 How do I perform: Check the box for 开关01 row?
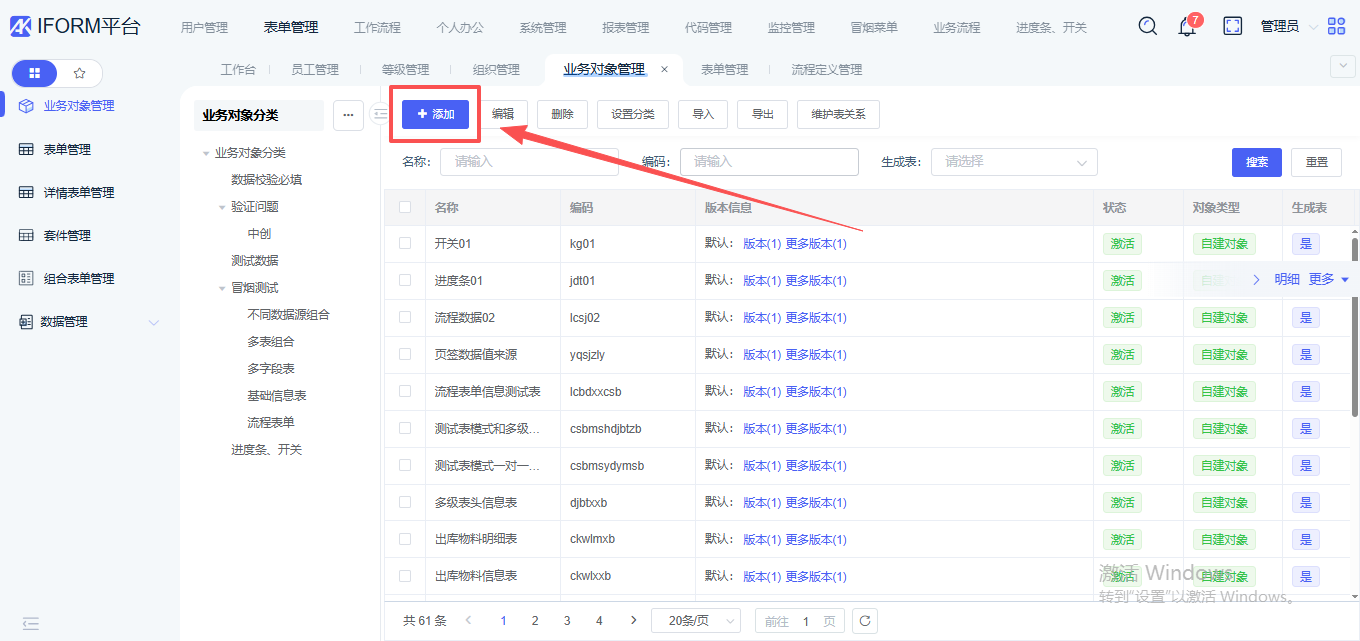click(x=405, y=243)
